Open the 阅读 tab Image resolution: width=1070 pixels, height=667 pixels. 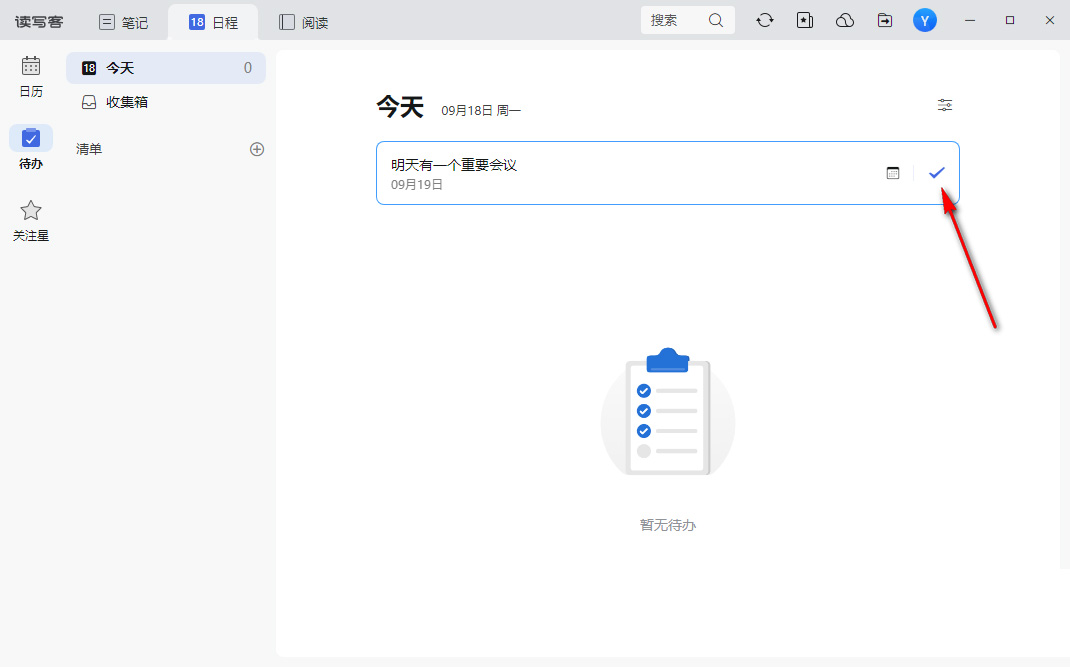click(304, 23)
